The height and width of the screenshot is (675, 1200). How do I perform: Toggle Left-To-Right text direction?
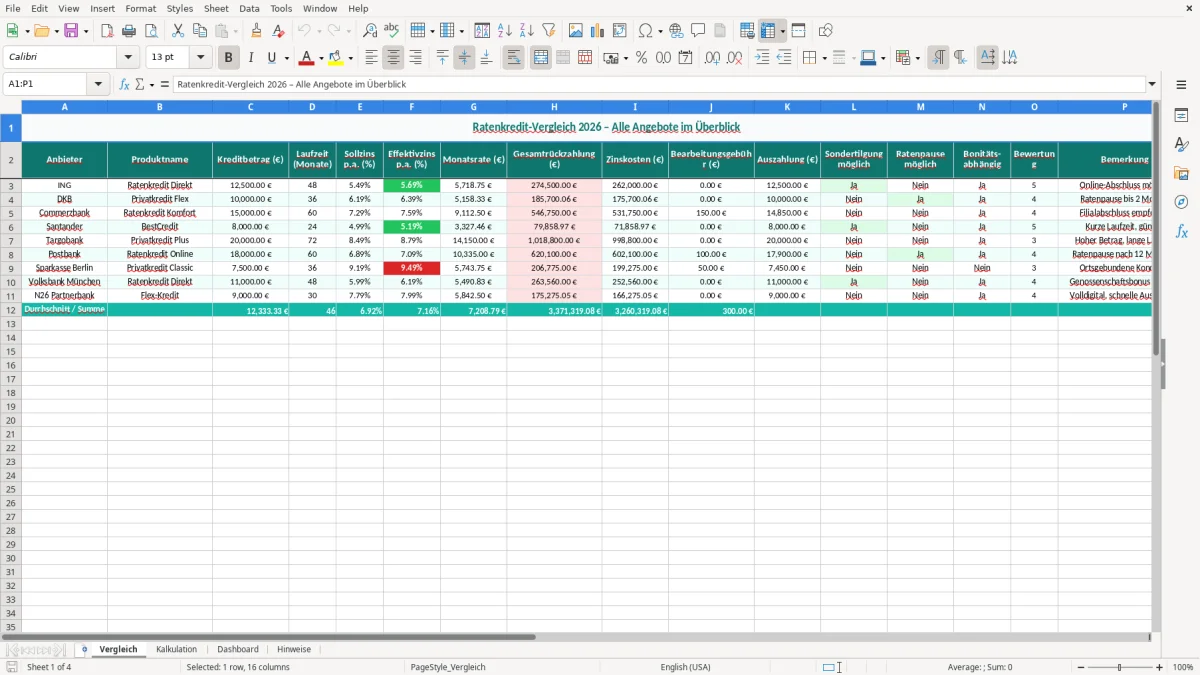pos(938,58)
